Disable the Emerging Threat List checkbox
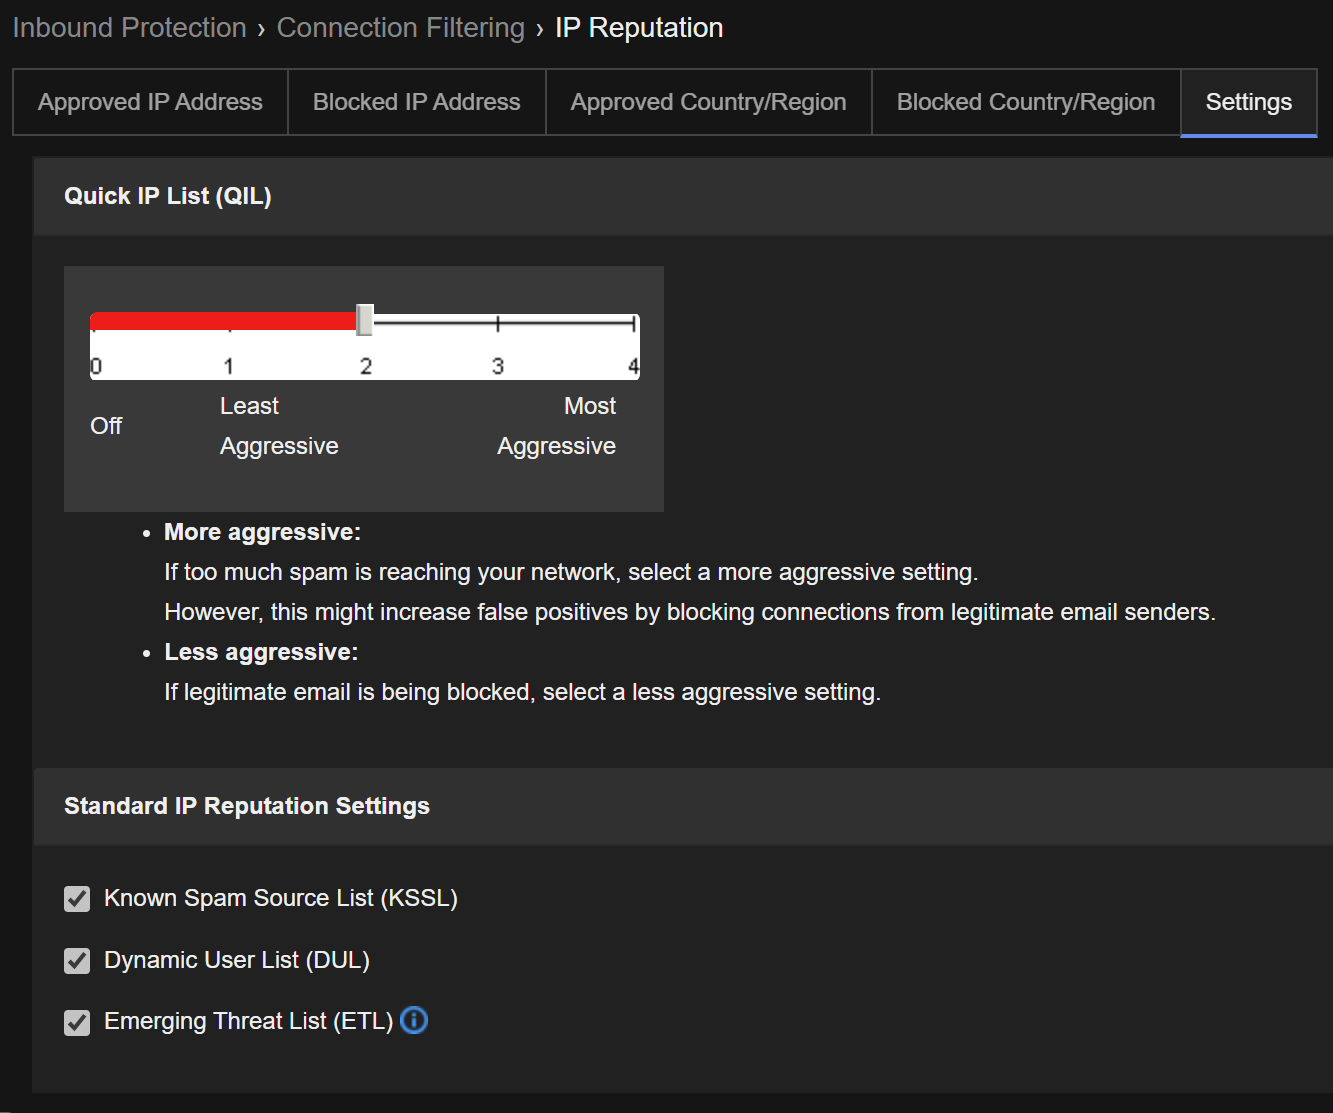Screen dimensions: 1333x1113 click(x=77, y=1022)
